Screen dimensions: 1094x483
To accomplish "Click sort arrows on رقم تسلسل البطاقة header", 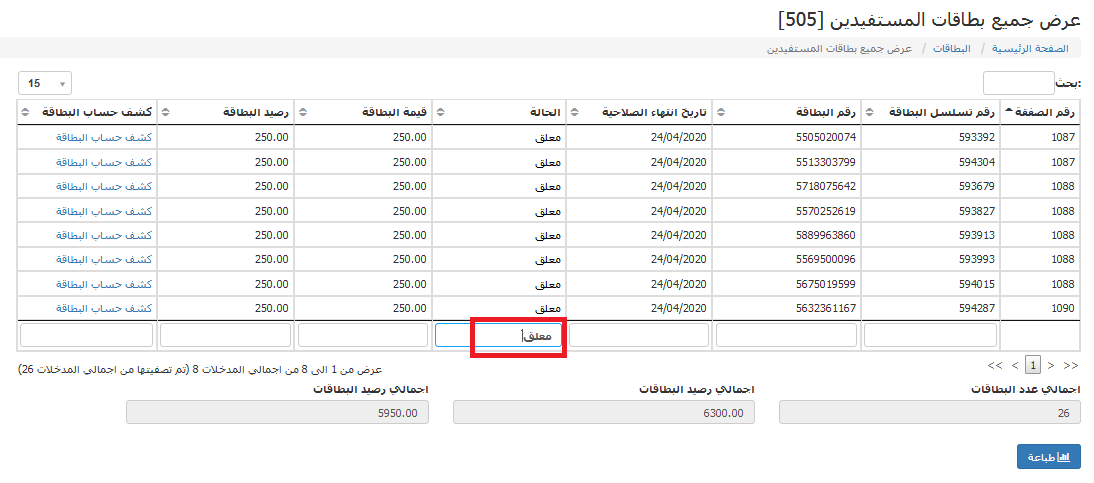I will (868, 112).
